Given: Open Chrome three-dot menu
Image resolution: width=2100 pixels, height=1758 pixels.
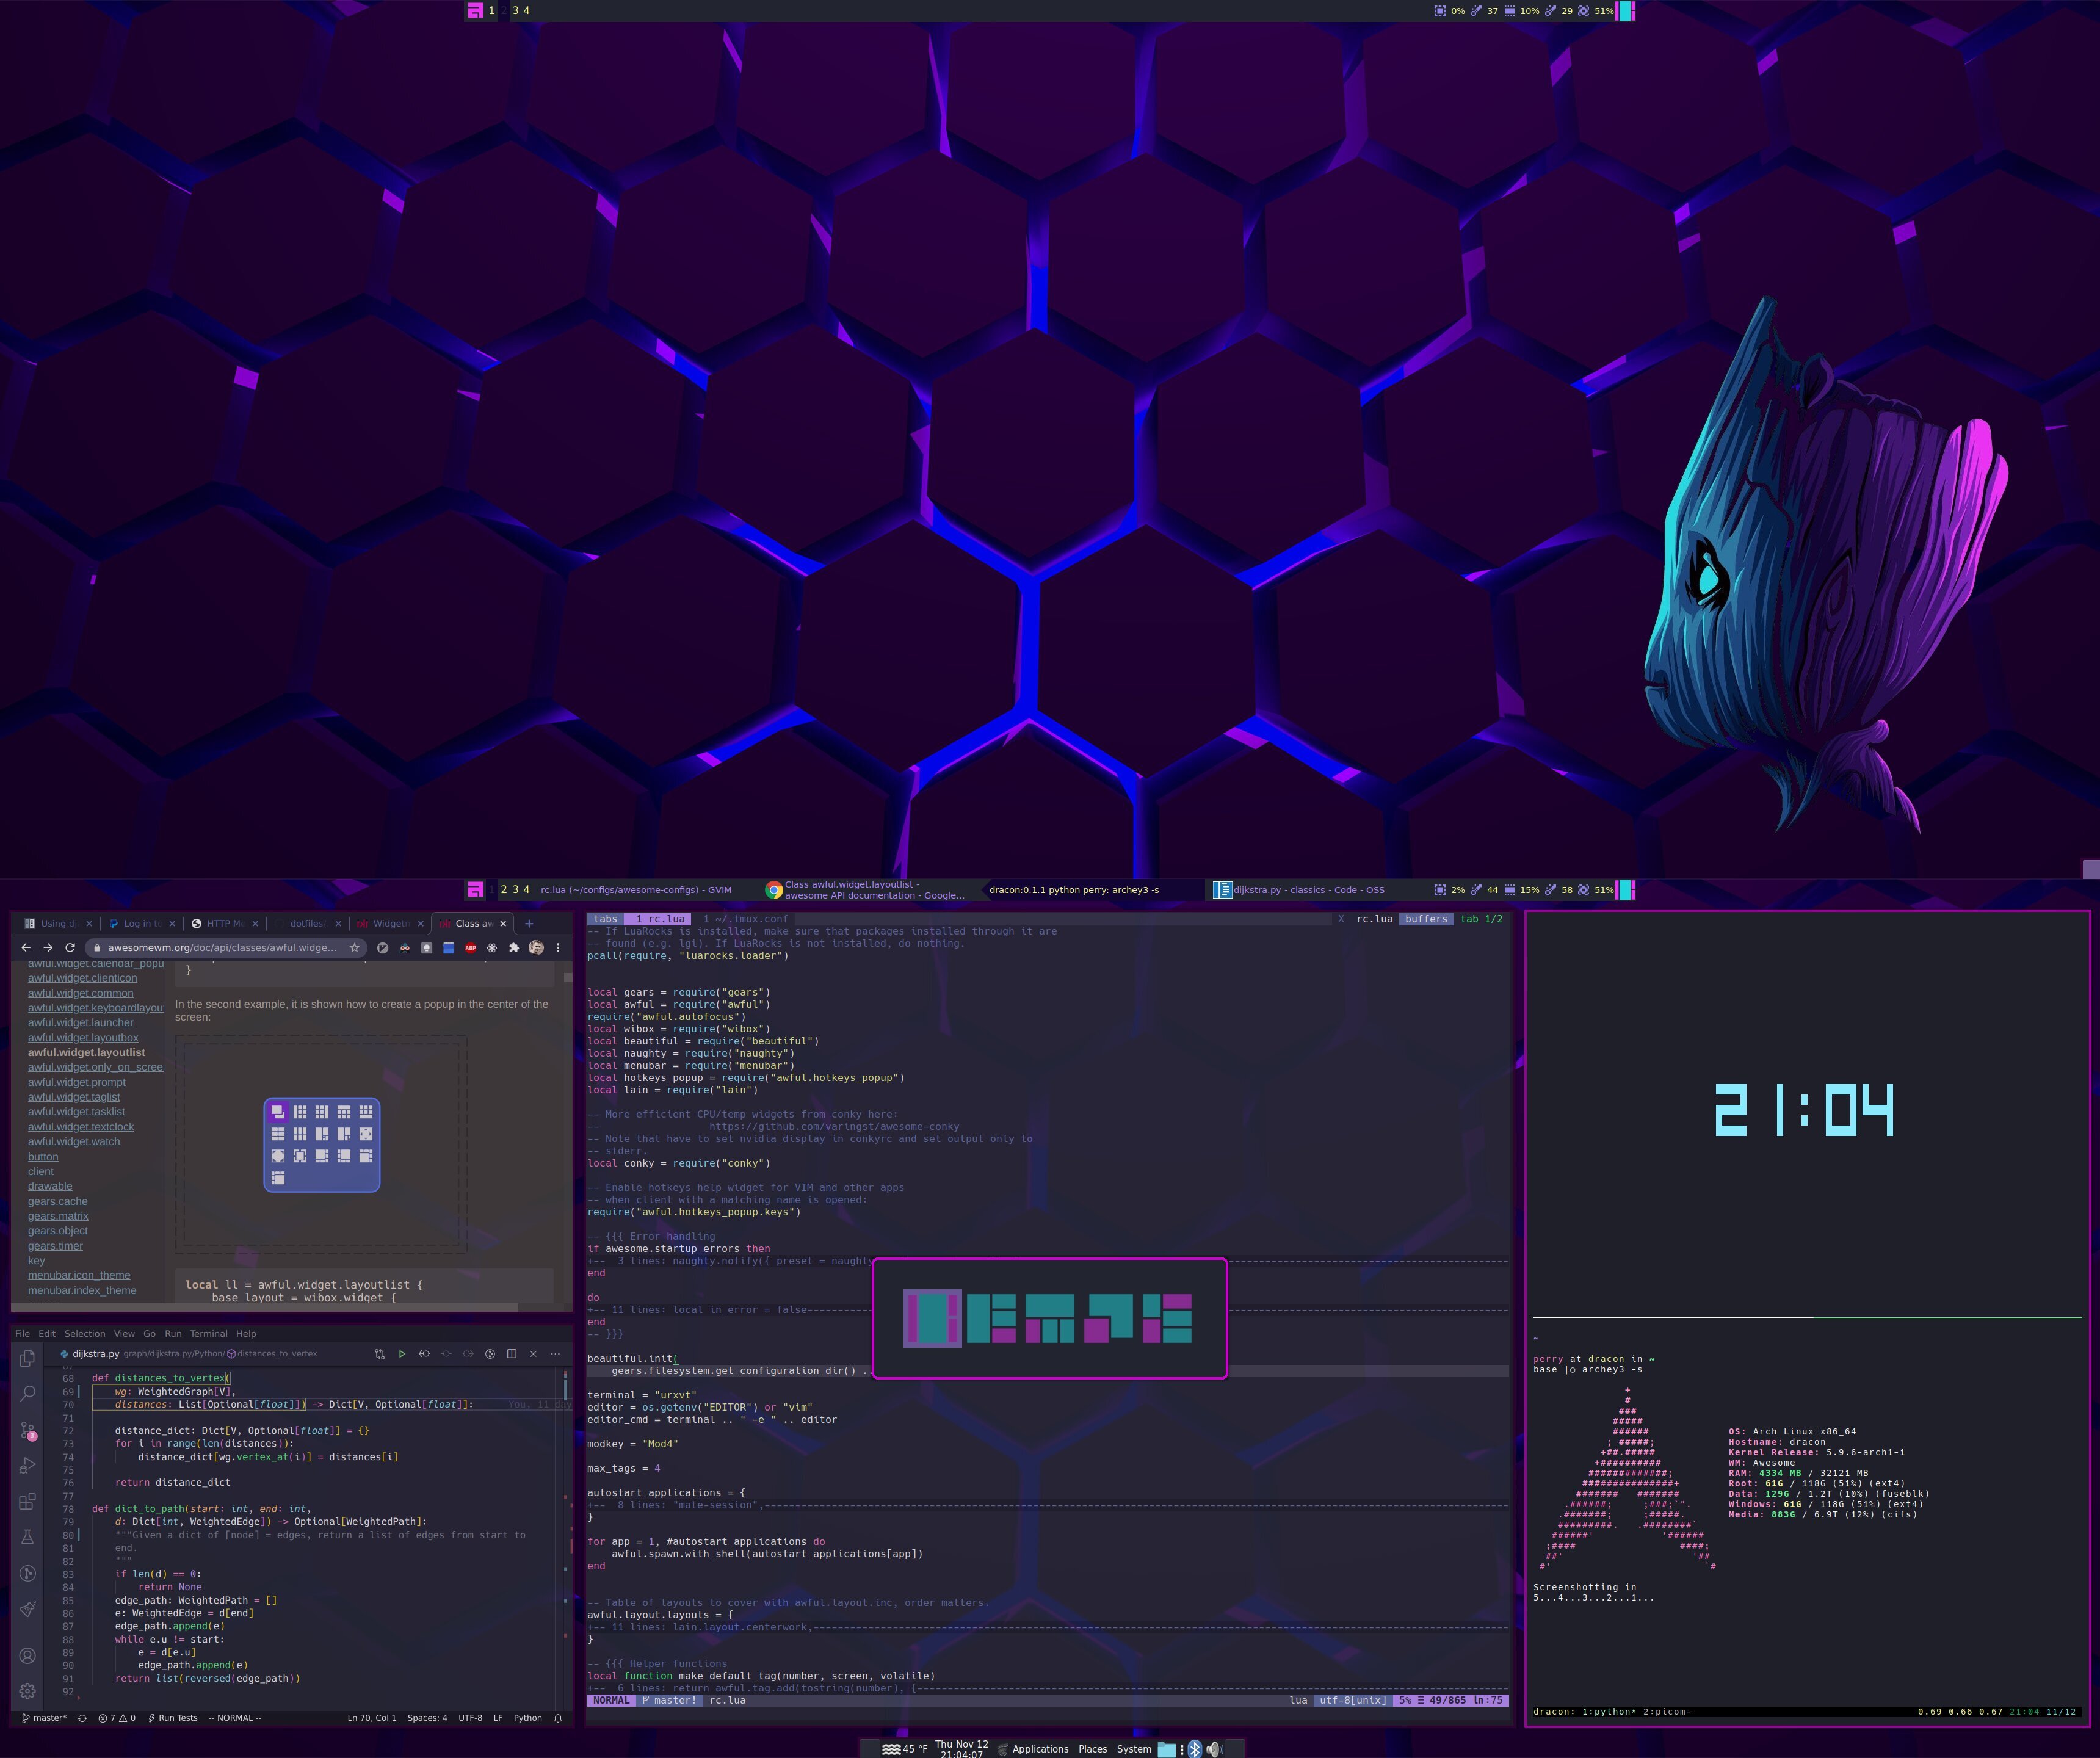Looking at the screenshot, I should pyautogui.click(x=558, y=947).
